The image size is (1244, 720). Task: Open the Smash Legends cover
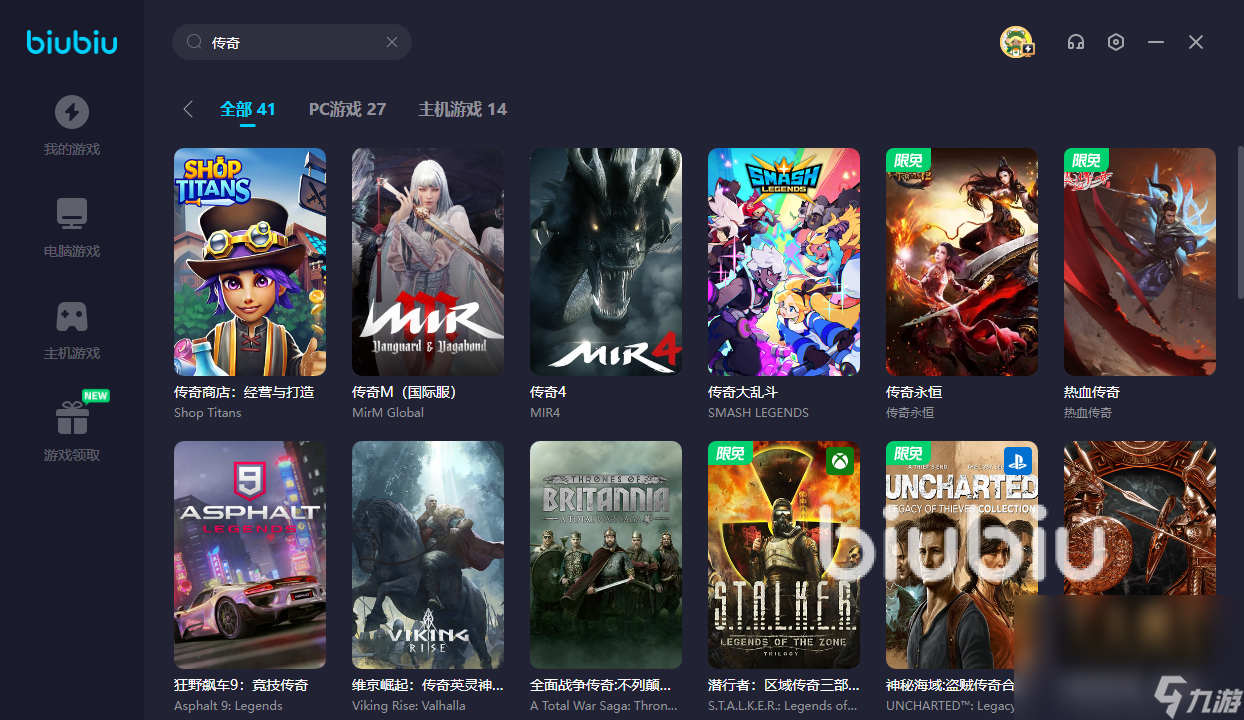pos(784,262)
